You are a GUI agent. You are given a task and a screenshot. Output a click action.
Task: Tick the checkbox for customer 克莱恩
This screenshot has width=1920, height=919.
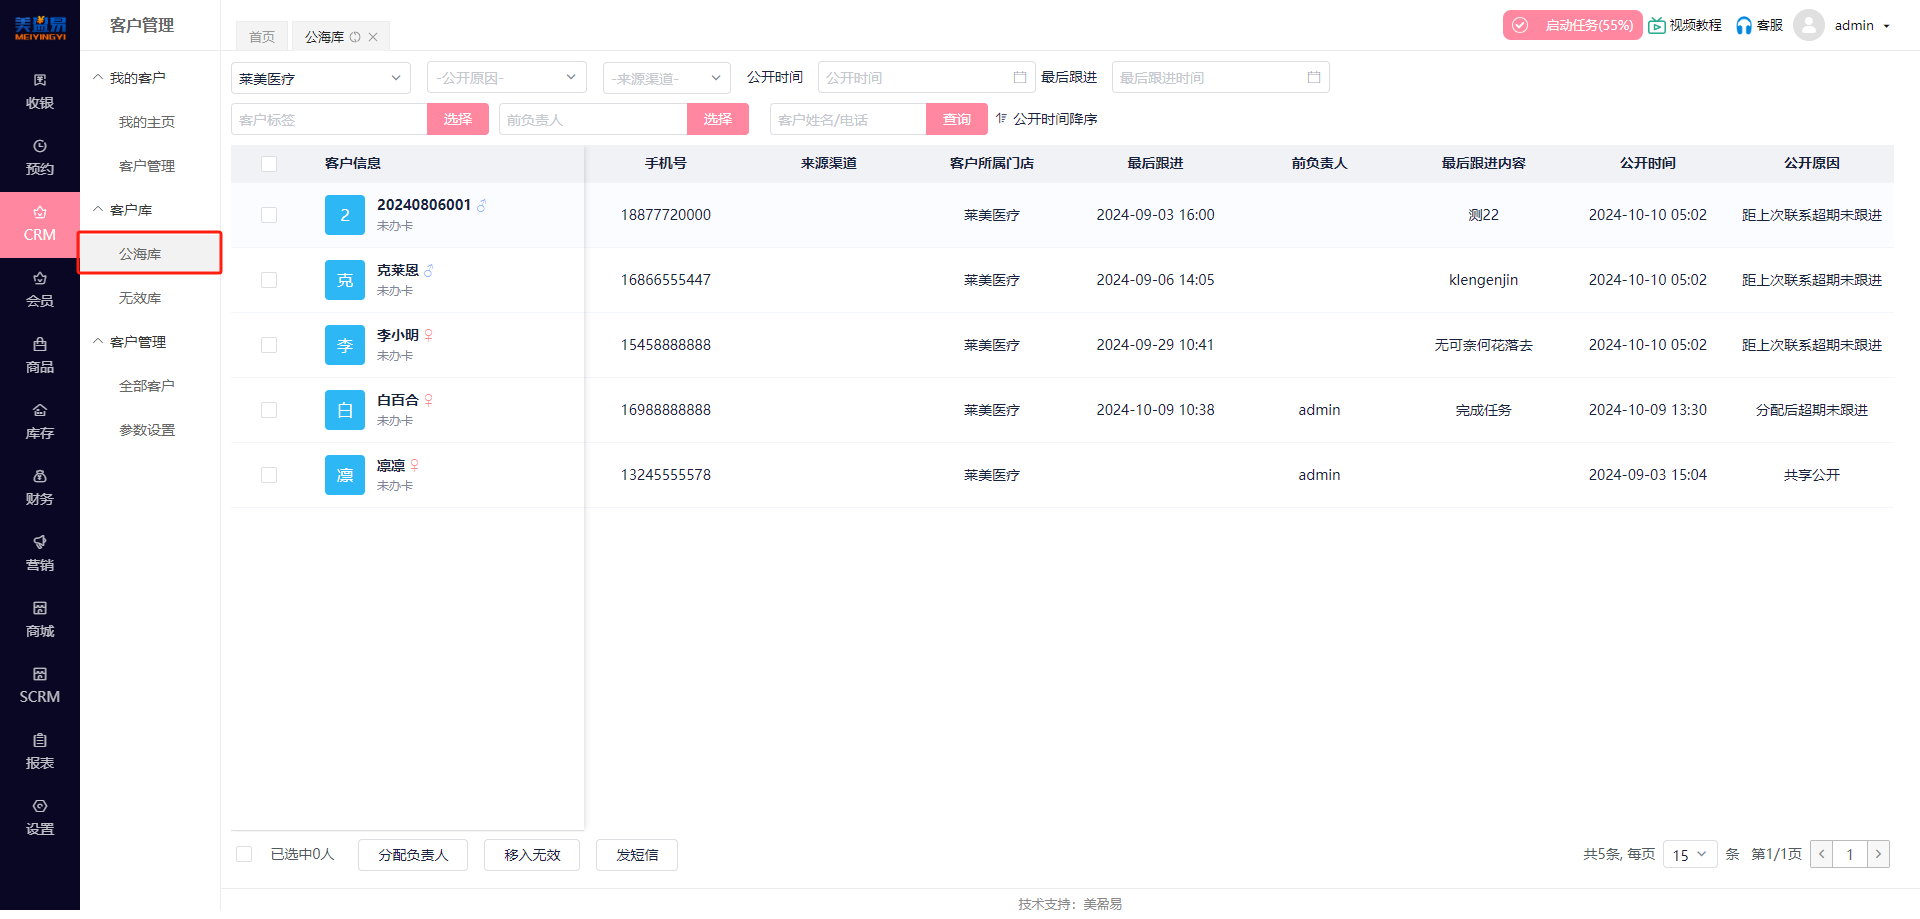[269, 280]
